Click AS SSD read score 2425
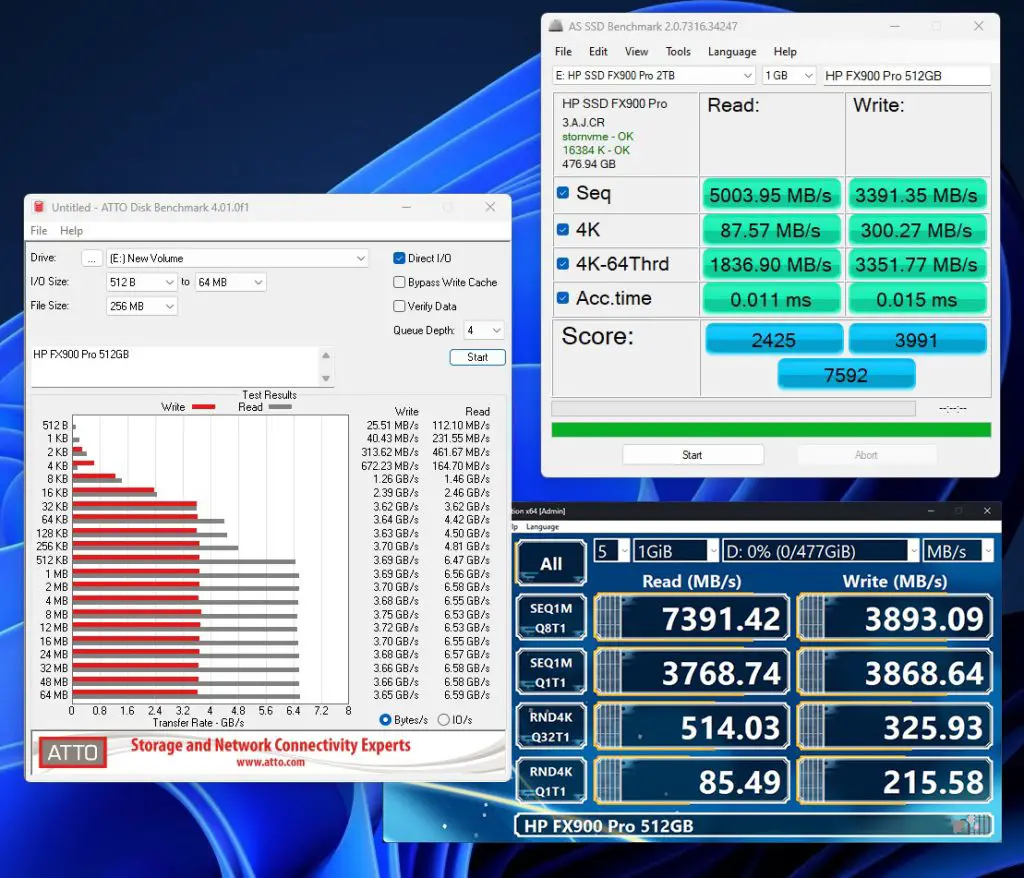 pyautogui.click(x=774, y=340)
